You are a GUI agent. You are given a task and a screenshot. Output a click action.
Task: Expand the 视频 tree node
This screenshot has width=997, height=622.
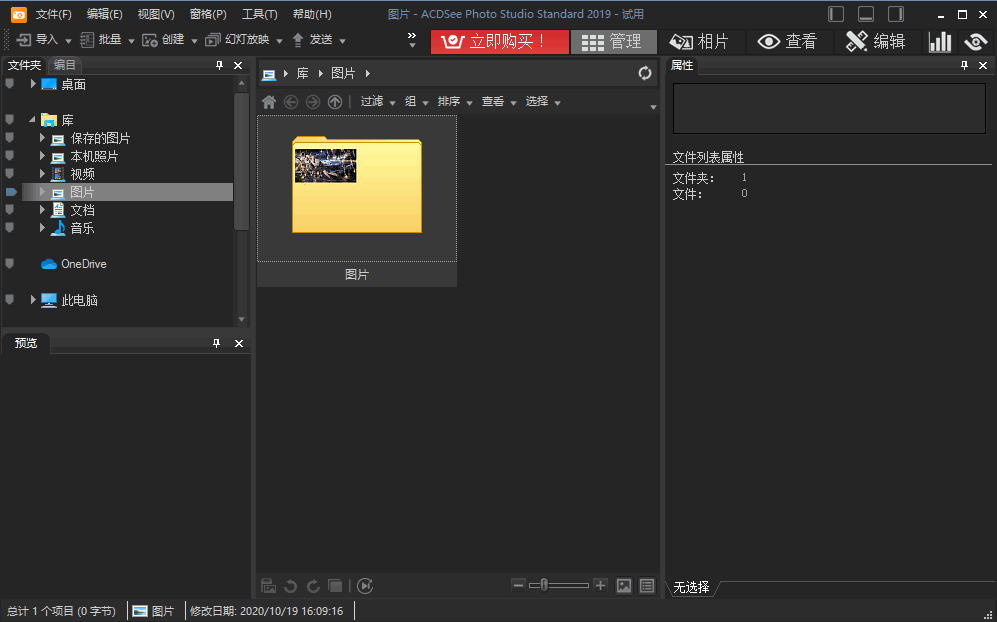[43, 174]
